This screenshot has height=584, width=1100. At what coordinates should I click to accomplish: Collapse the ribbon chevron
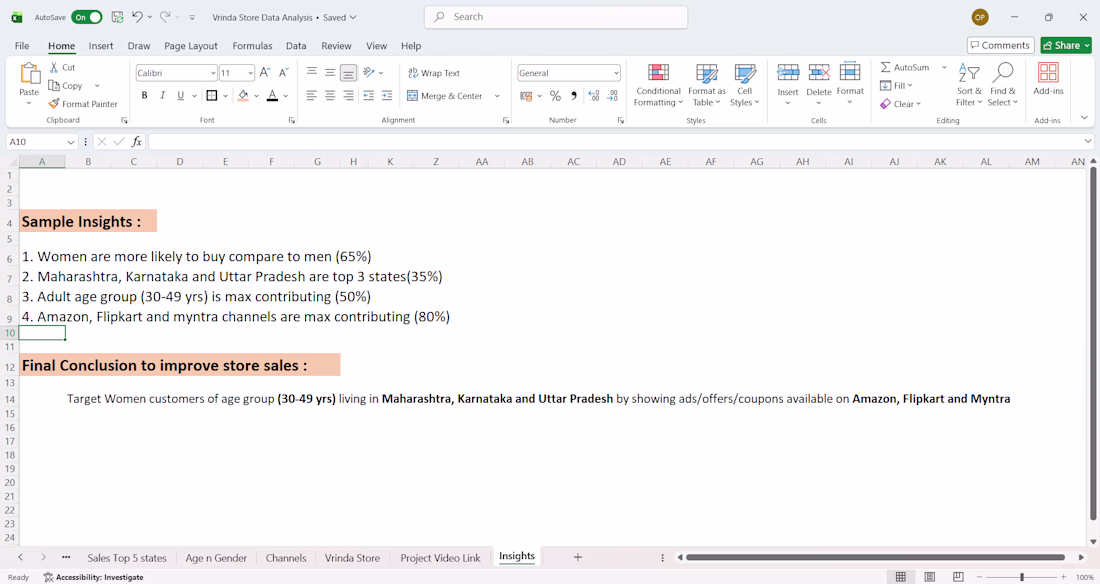coord(1084,118)
